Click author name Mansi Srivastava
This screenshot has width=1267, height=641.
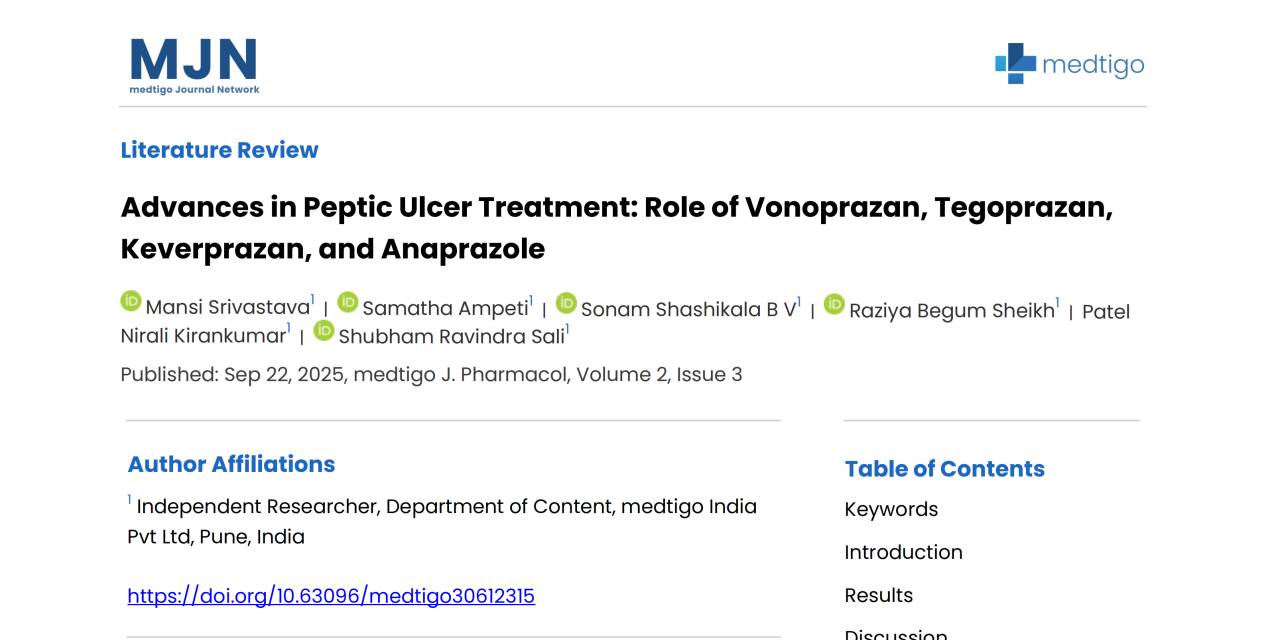227,308
